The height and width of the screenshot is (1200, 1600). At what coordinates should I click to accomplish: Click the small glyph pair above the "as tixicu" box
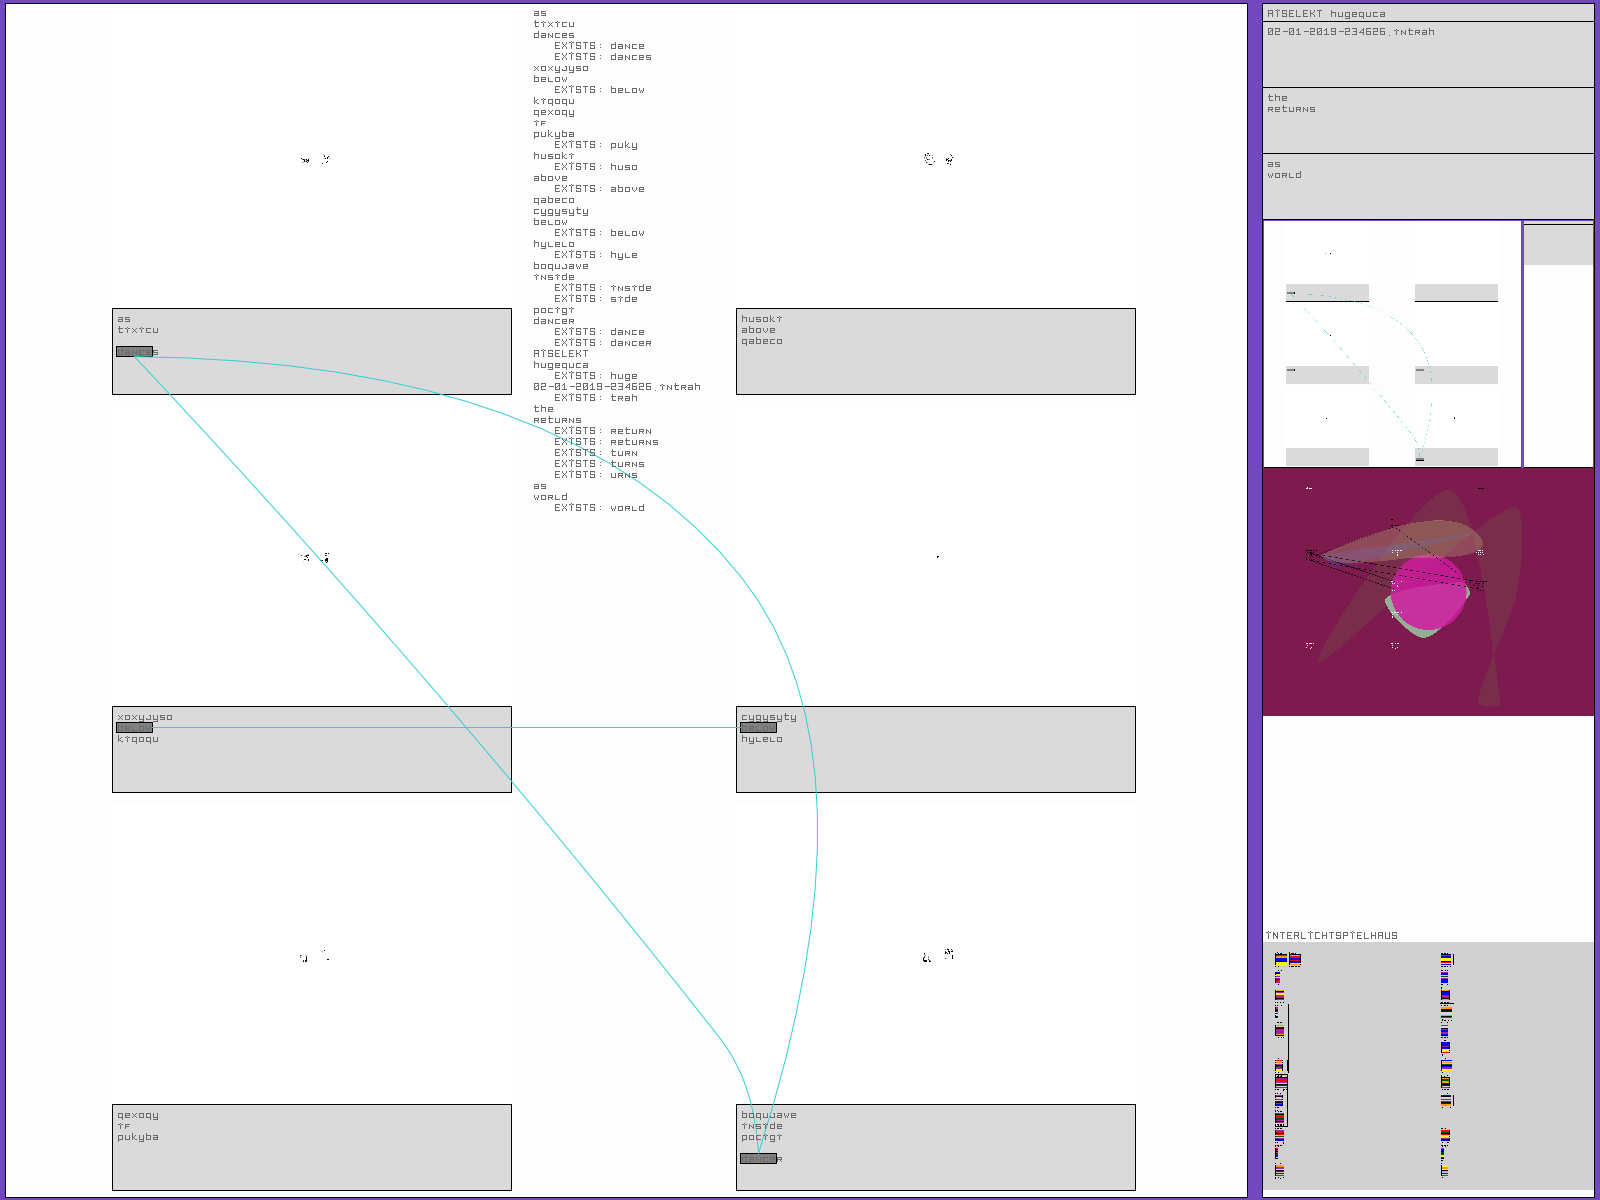point(315,159)
